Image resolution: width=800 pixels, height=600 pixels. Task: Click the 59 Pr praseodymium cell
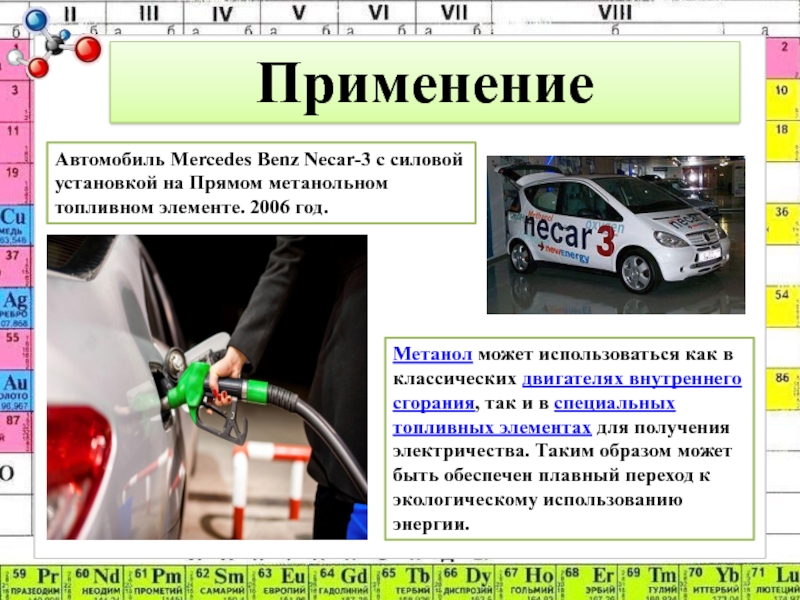32,582
